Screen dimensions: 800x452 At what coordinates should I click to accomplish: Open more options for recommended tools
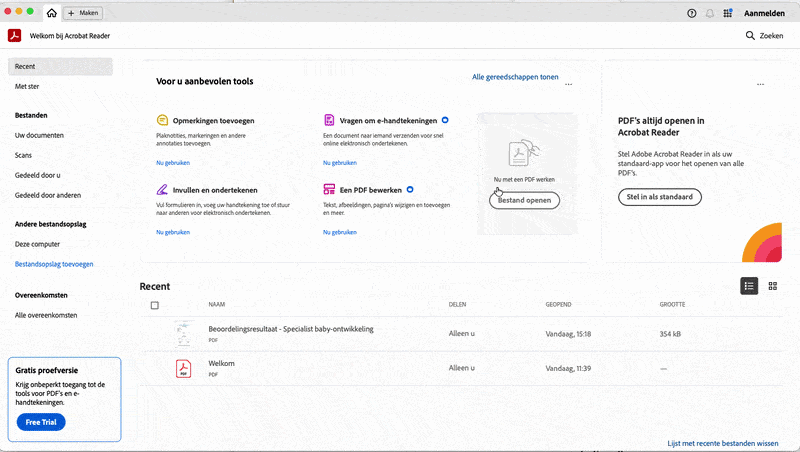(568, 84)
